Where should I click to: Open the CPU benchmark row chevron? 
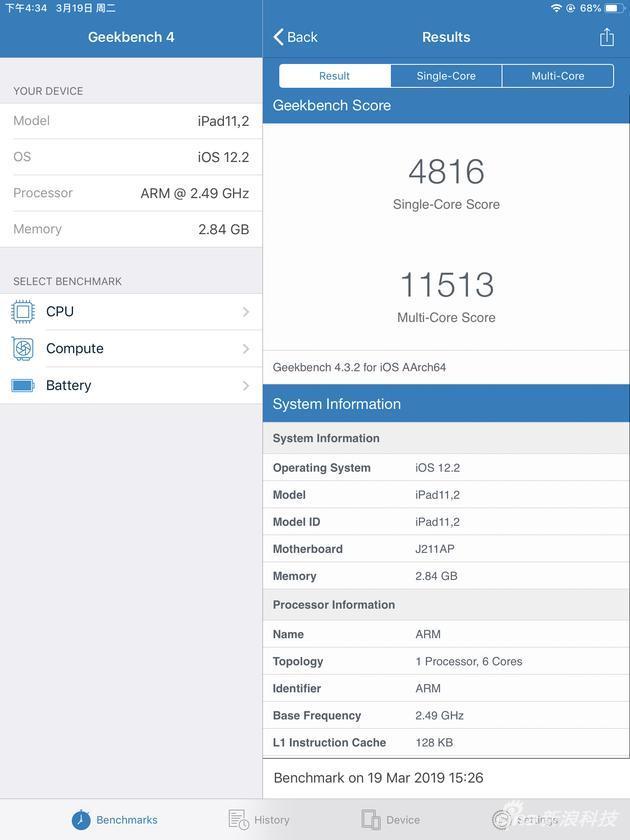point(246,312)
